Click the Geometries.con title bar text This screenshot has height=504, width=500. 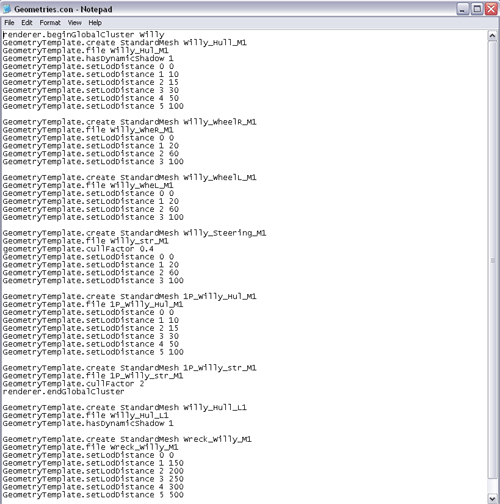(x=63, y=9)
